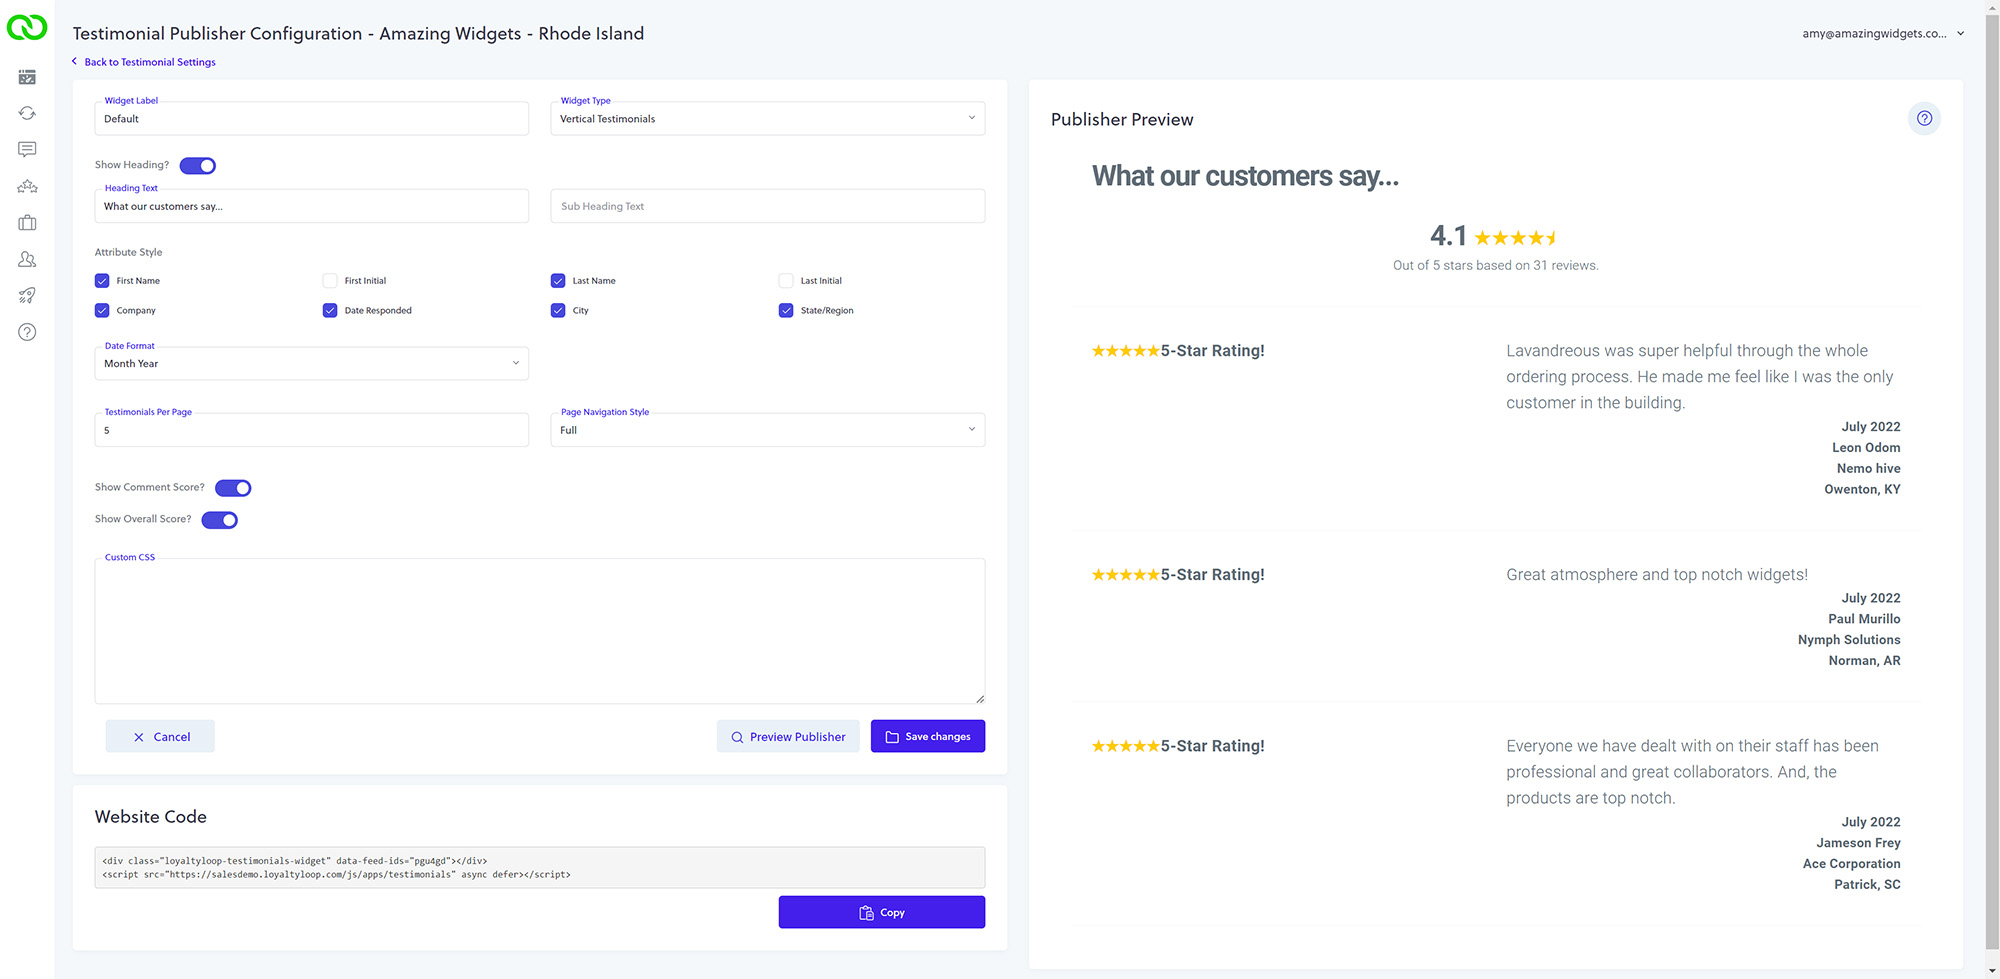Open the rocket launch sidebar icon
This screenshot has width=2000, height=979.
click(27, 295)
